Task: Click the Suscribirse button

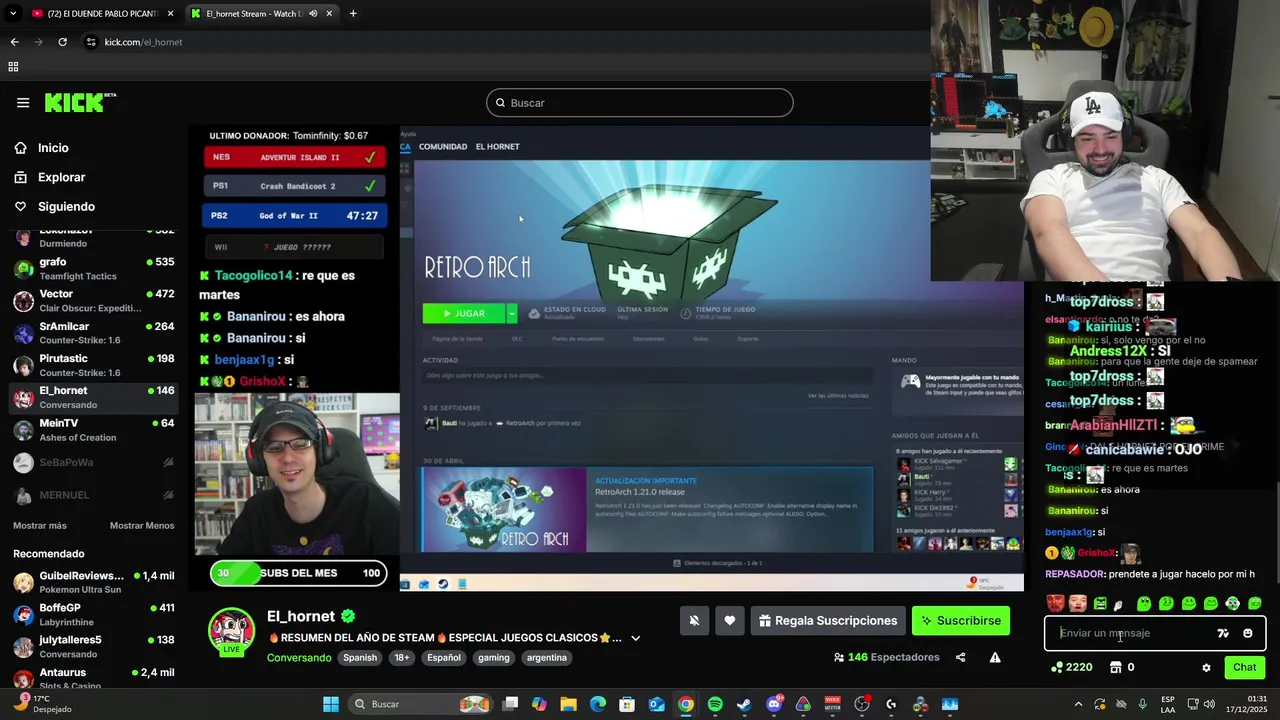Action: click(x=961, y=621)
